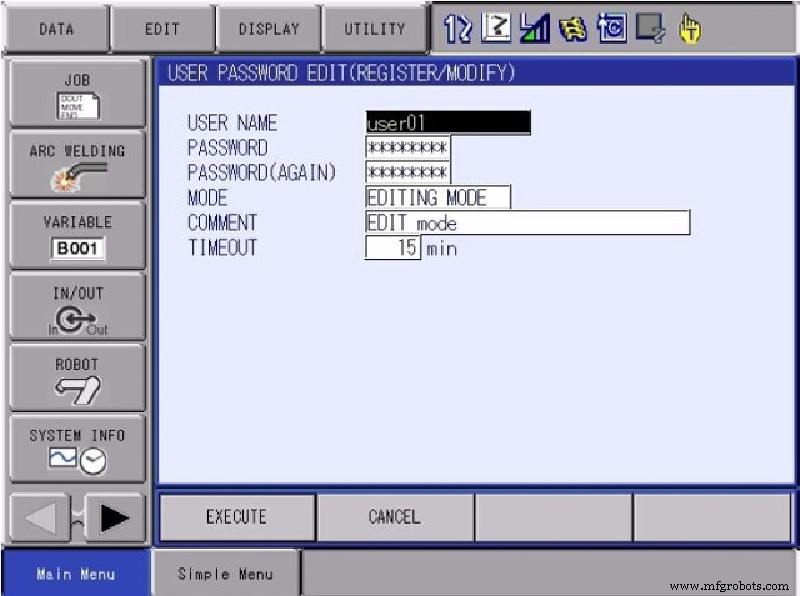The image size is (800, 596).
Task: Open the JOB menu icon
Action: coord(76,93)
